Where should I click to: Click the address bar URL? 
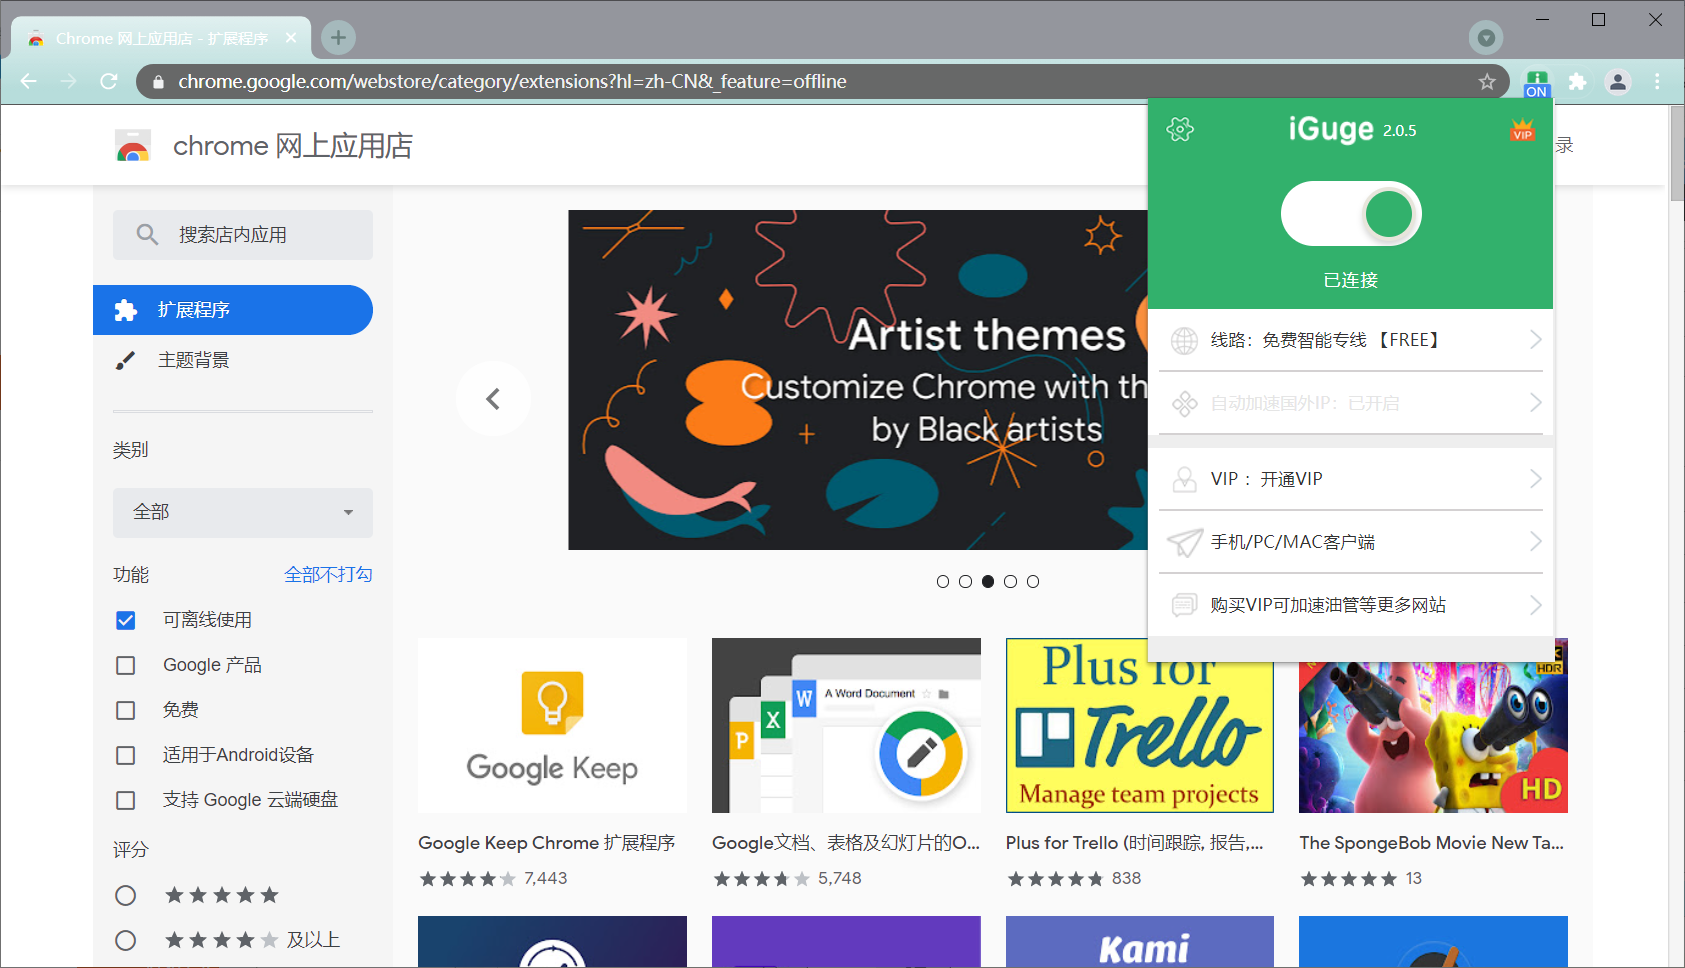tap(512, 82)
